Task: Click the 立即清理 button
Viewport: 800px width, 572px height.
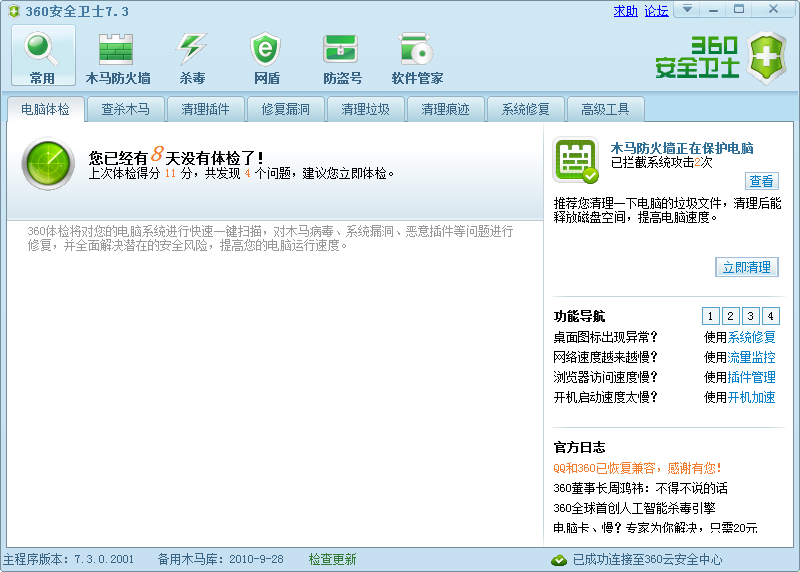Action: 746,267
